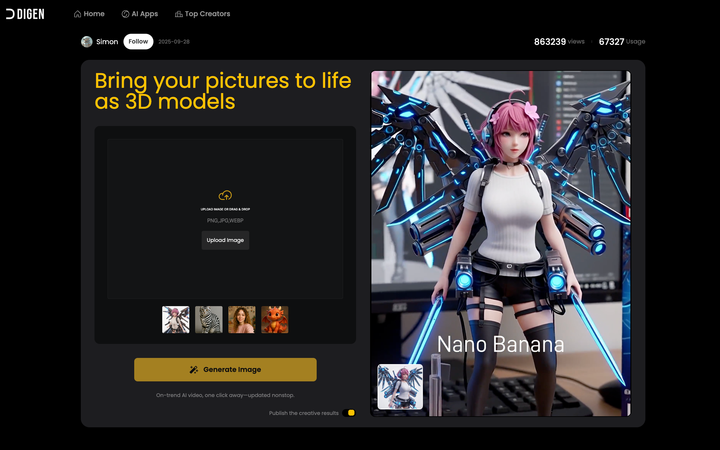The height and width of the screenshot is (450, 720).
Task: Click the Top Creators podium icon
Action: pos(178,14)
